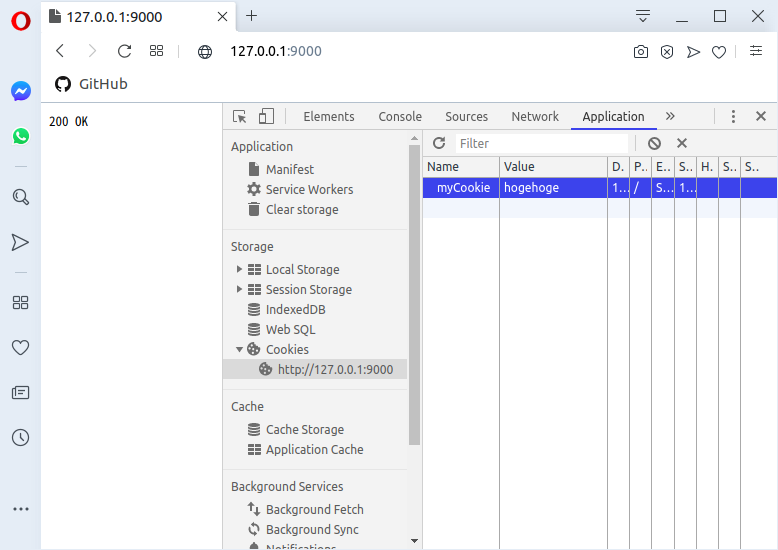Open Service Workers item

310,190
